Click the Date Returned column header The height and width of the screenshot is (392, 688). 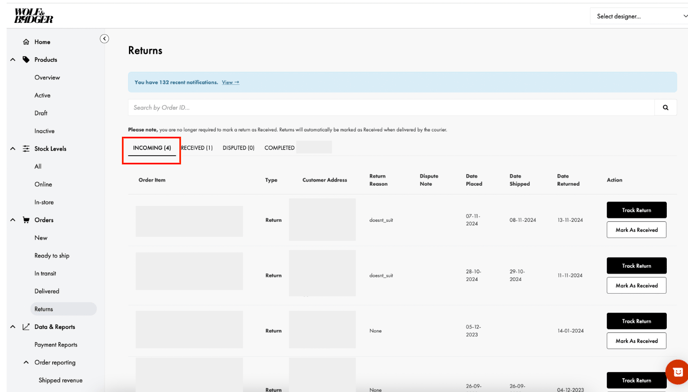(568, 180)
